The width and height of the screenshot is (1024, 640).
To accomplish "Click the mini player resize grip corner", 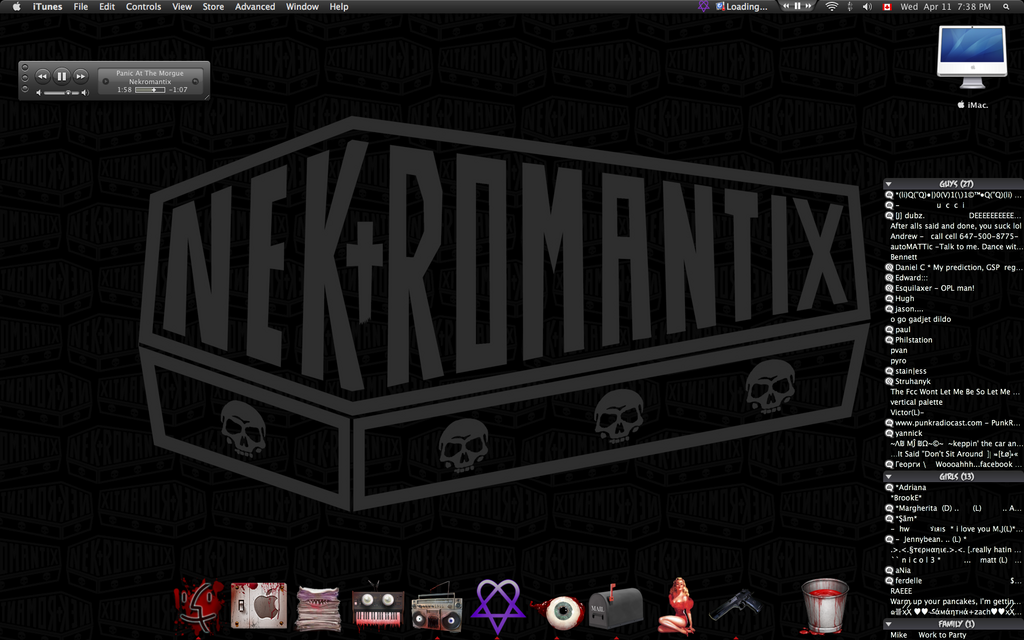I will [x=206, y=97].
